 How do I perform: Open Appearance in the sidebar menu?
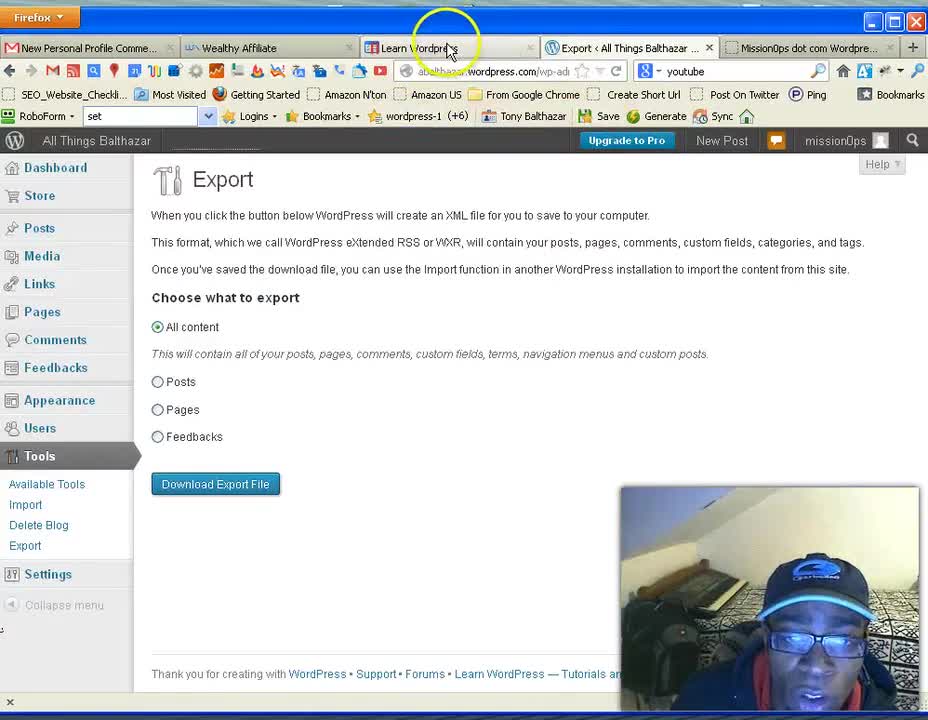[59, 400]
